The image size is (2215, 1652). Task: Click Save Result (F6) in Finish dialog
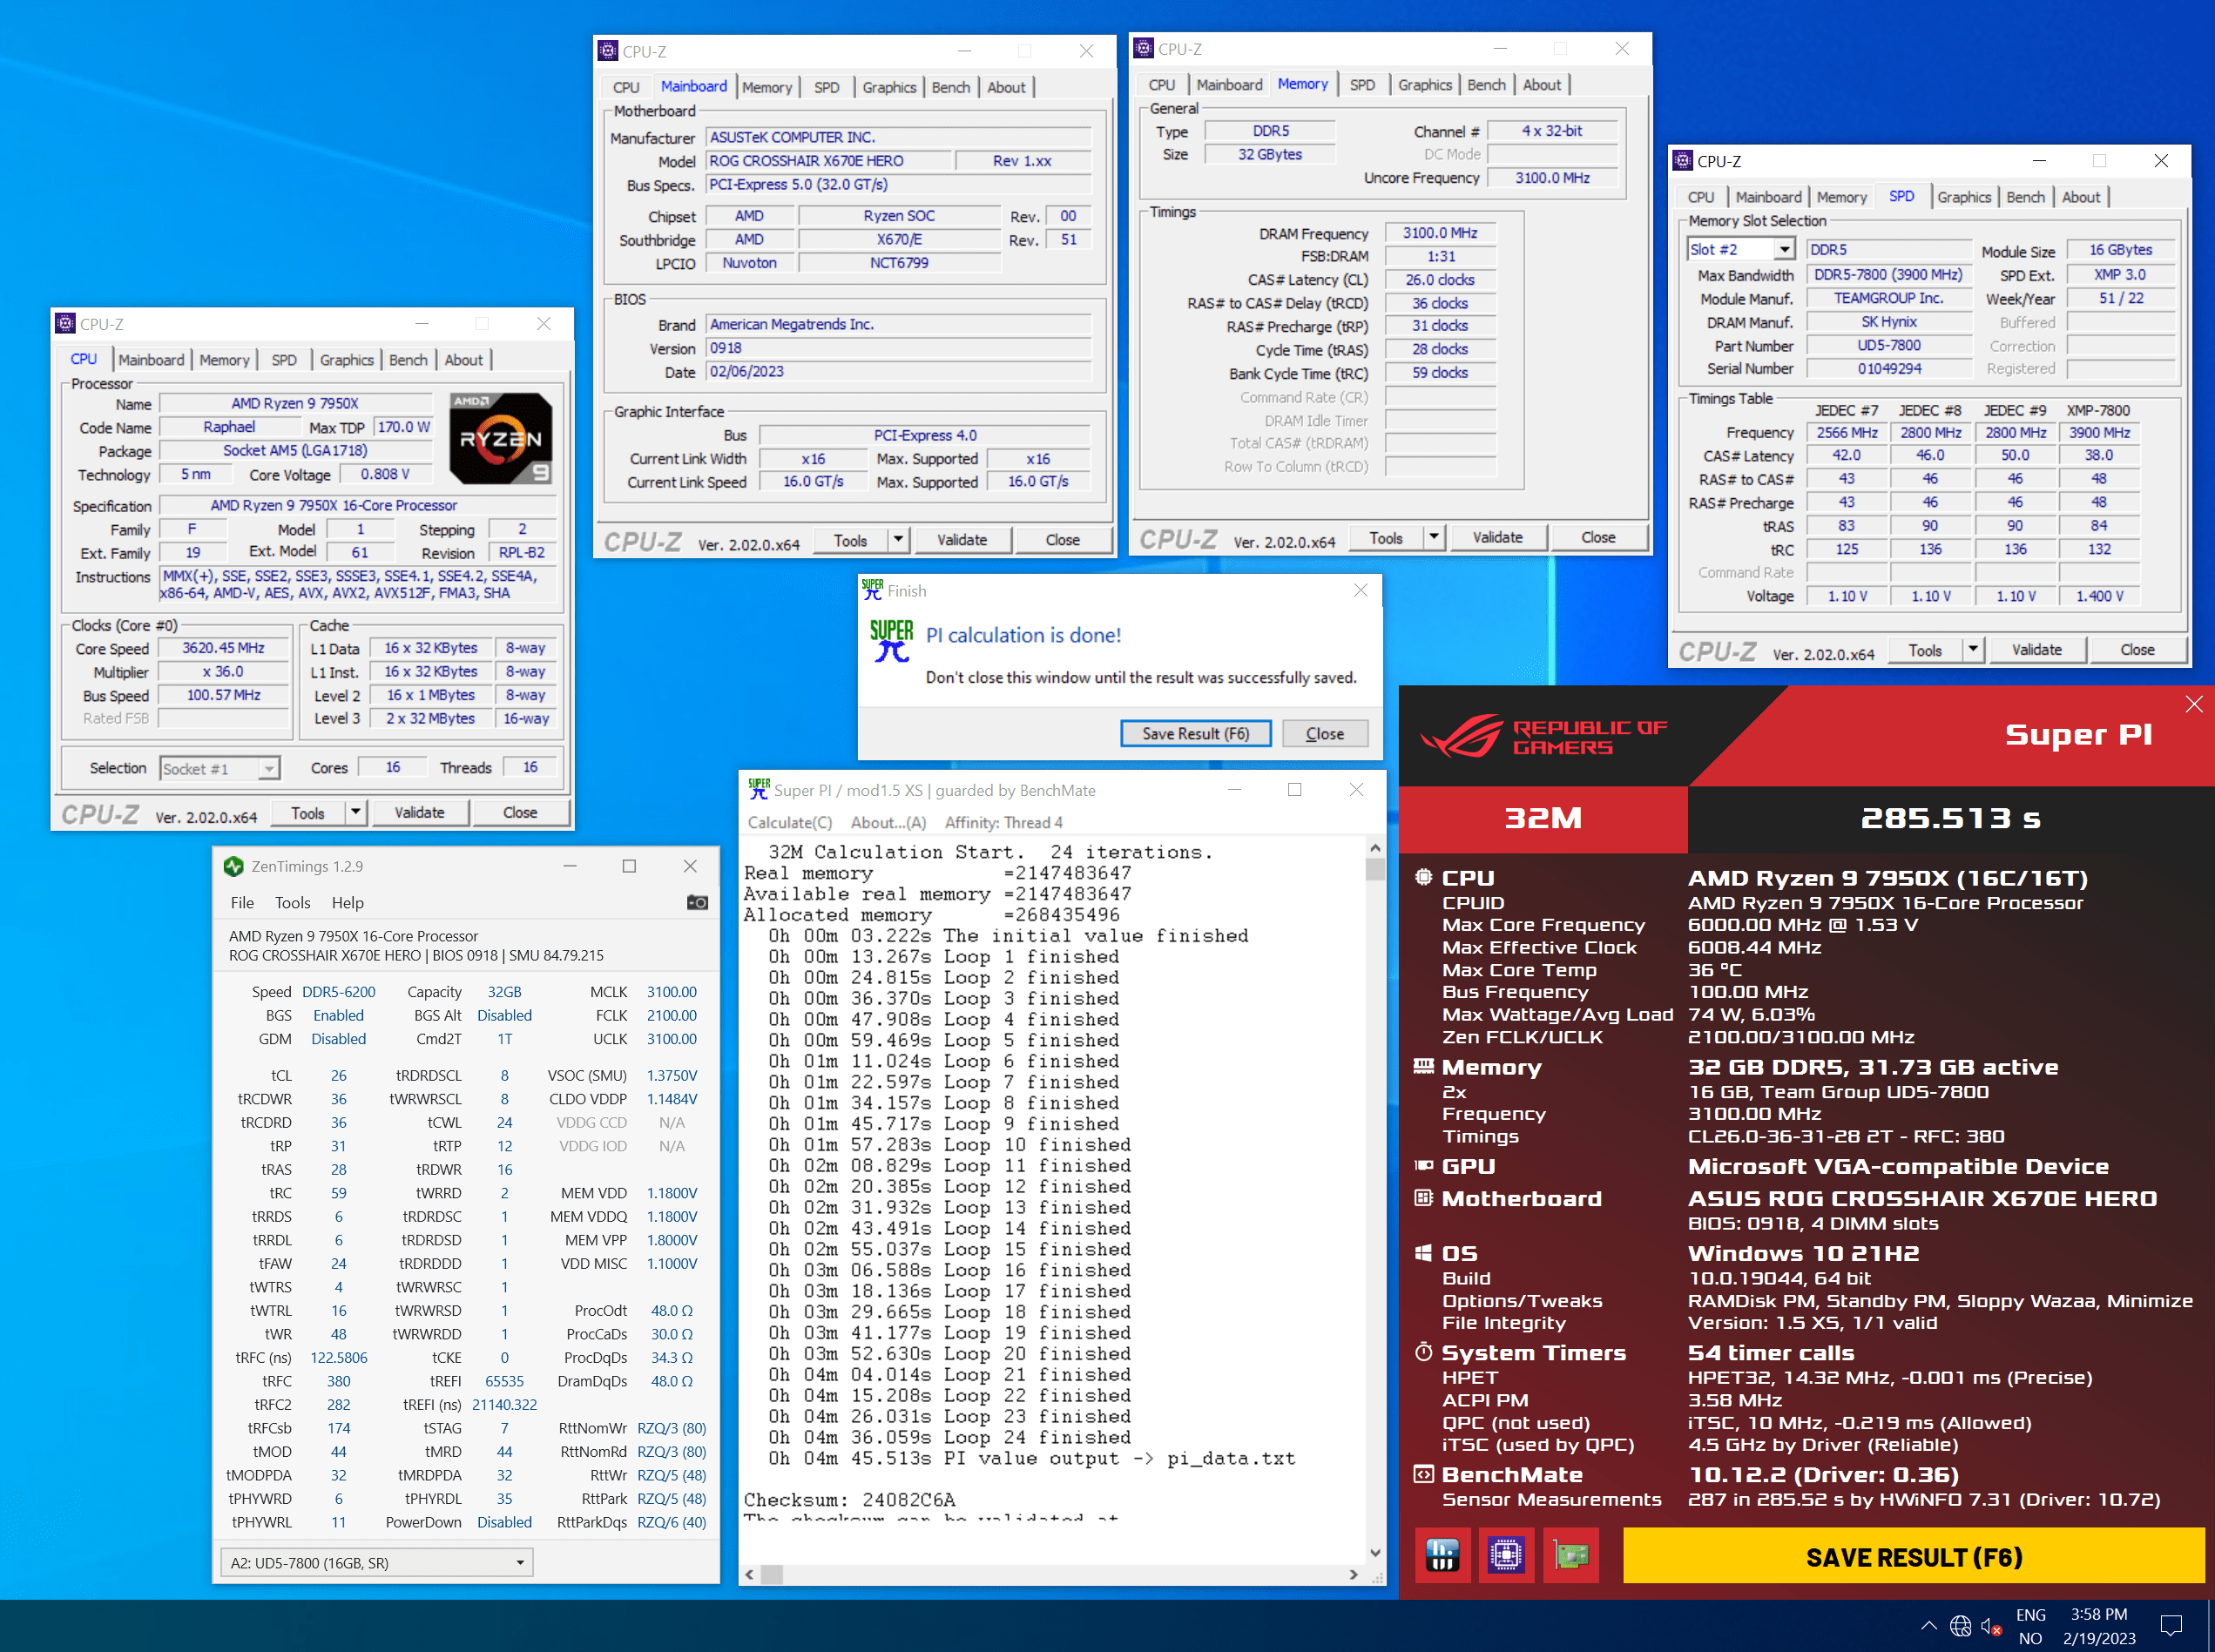[x=1195, y=733]
